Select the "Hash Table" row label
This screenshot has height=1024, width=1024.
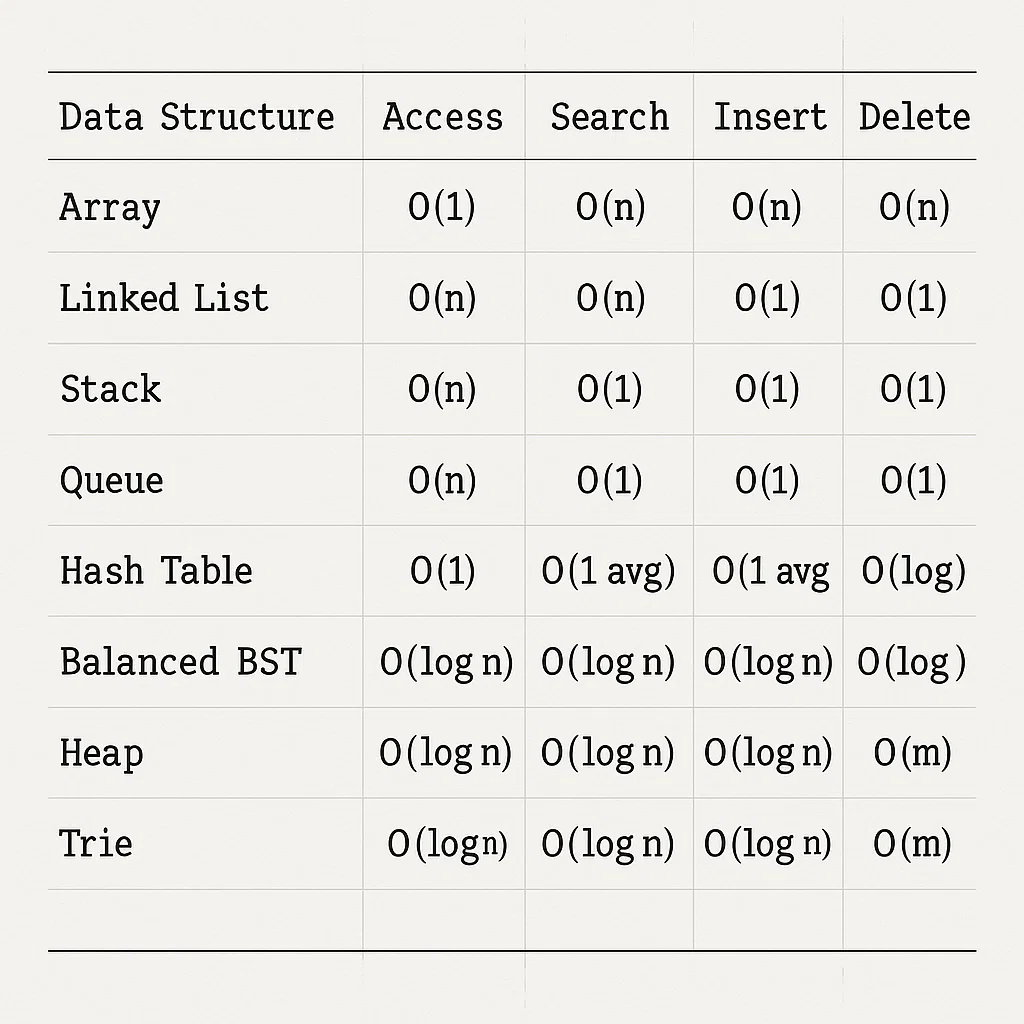coord(156,571)
